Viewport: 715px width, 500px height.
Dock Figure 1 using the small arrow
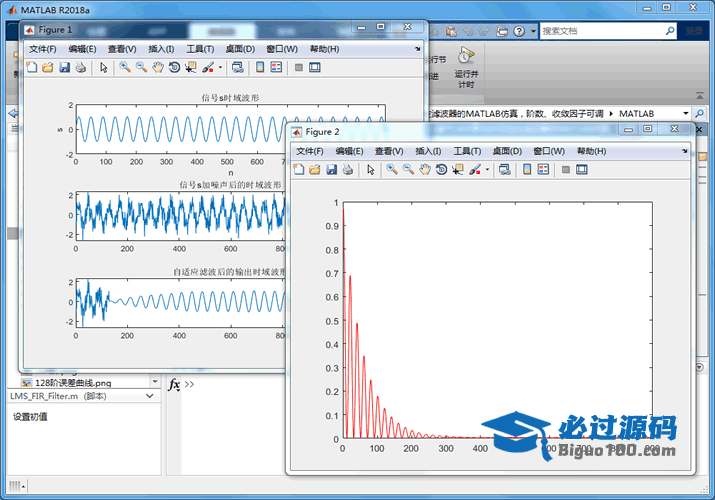click(x=417, y=49)
